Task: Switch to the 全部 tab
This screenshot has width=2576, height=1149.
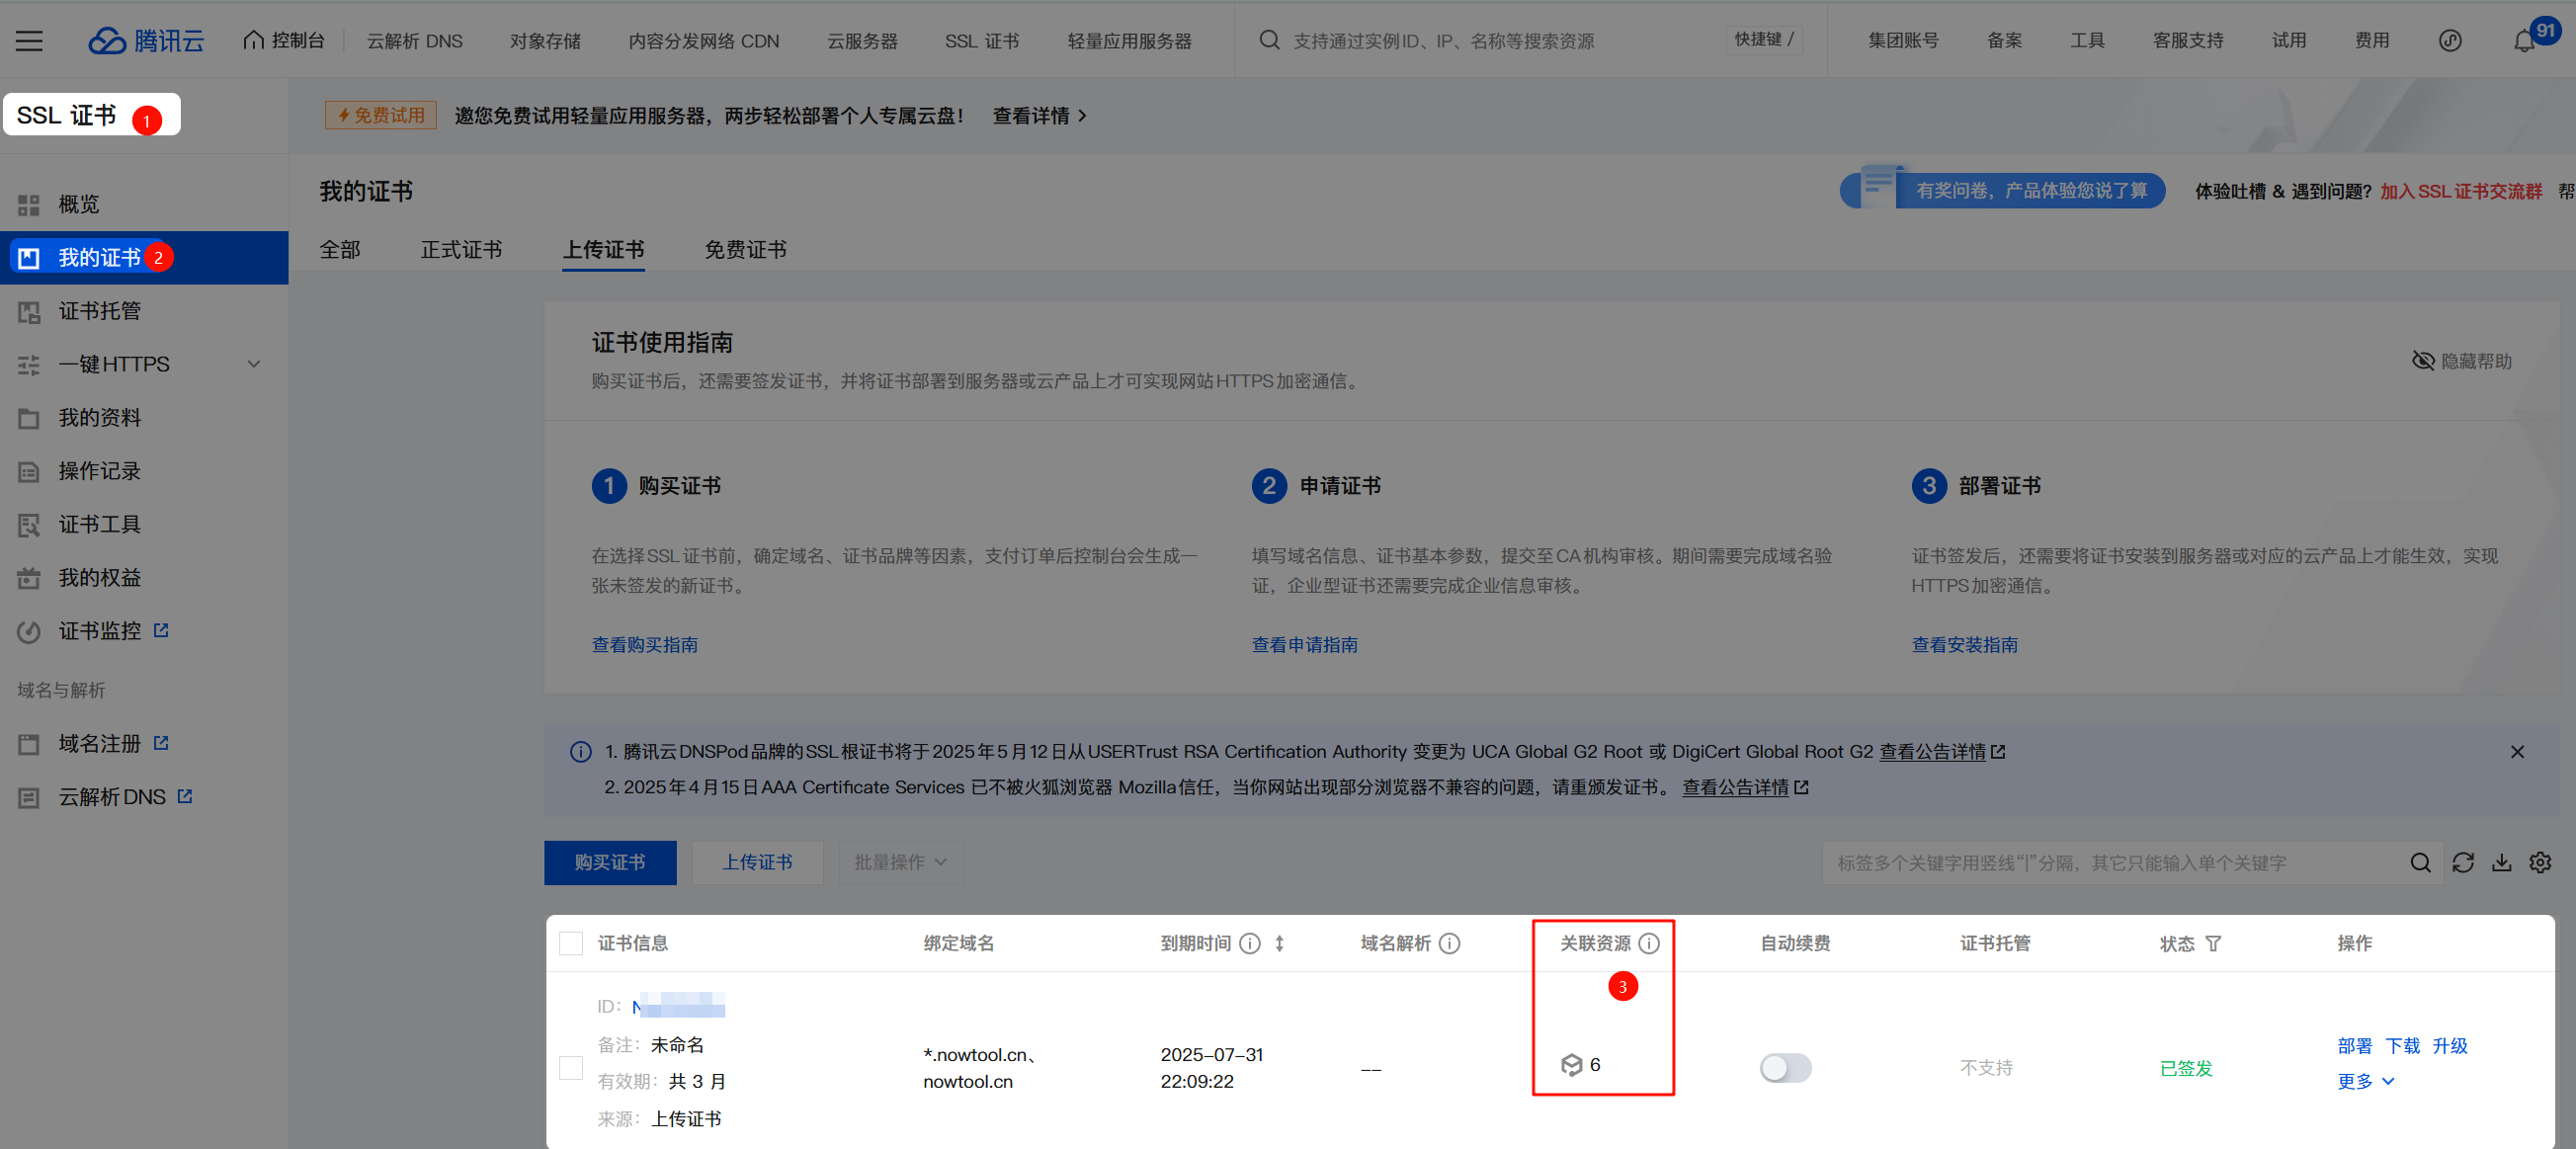Action: pyautogui.click(x=340, y=249)
